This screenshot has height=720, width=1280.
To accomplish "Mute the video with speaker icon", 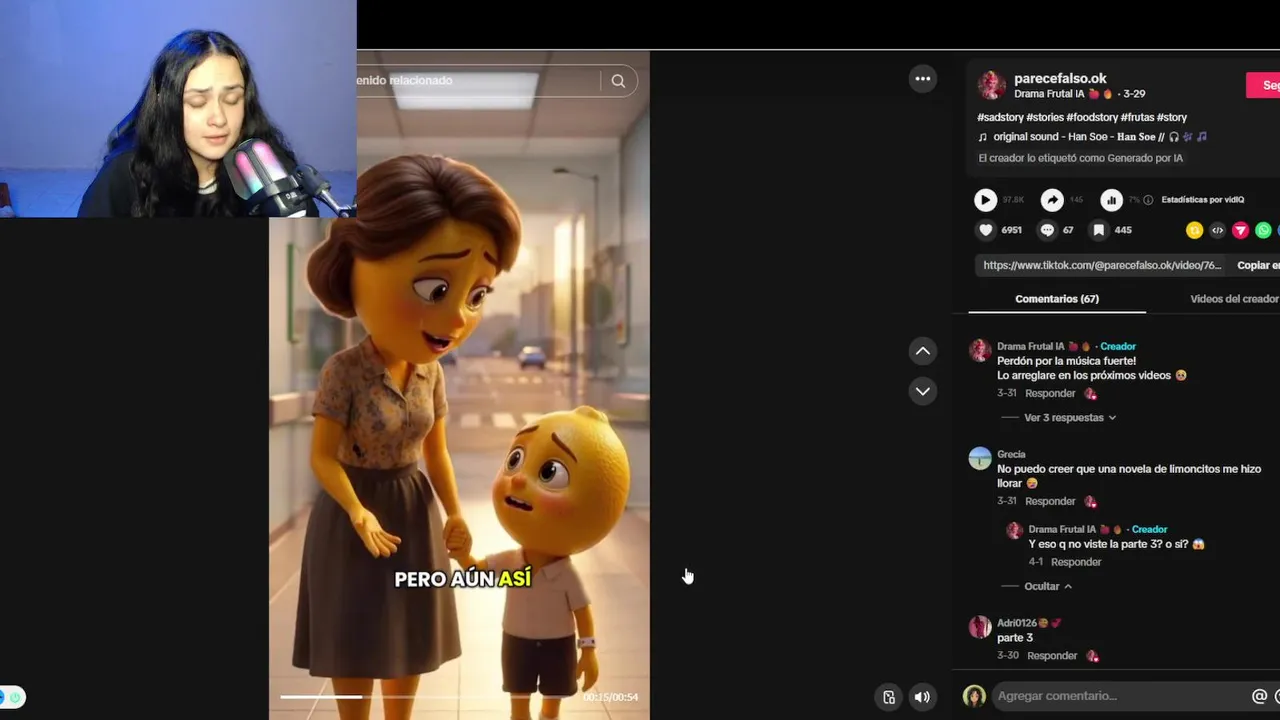I will point(922,697).
